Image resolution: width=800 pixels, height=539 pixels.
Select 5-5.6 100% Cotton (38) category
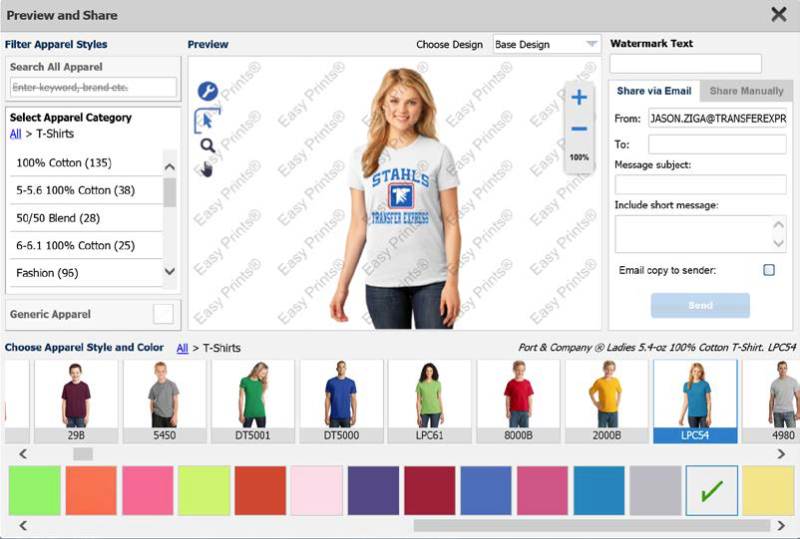pyautogui.click(x=86, y=190)
